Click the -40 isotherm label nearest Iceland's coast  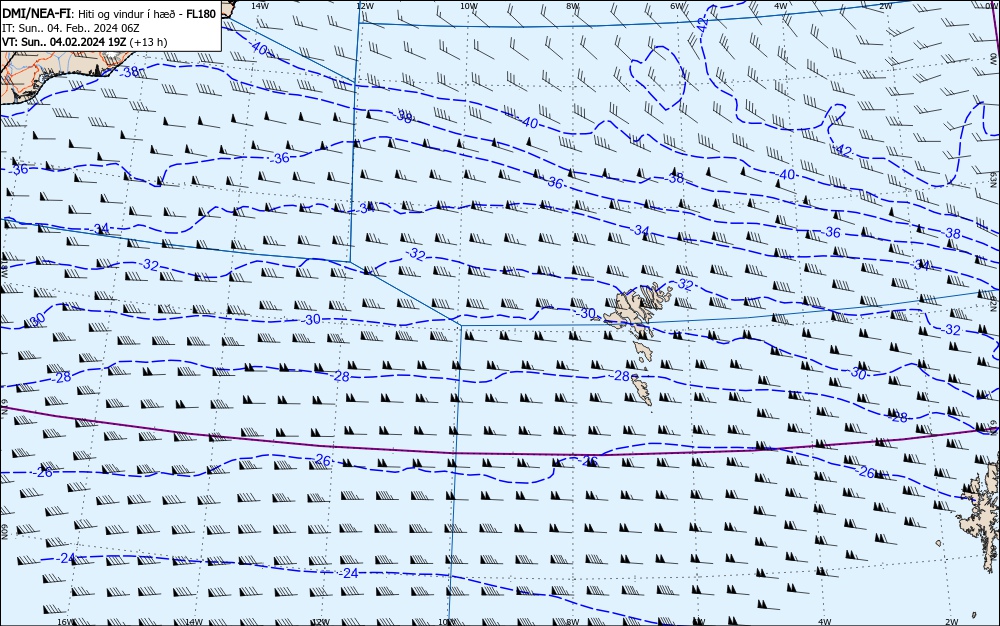point(258,48)
